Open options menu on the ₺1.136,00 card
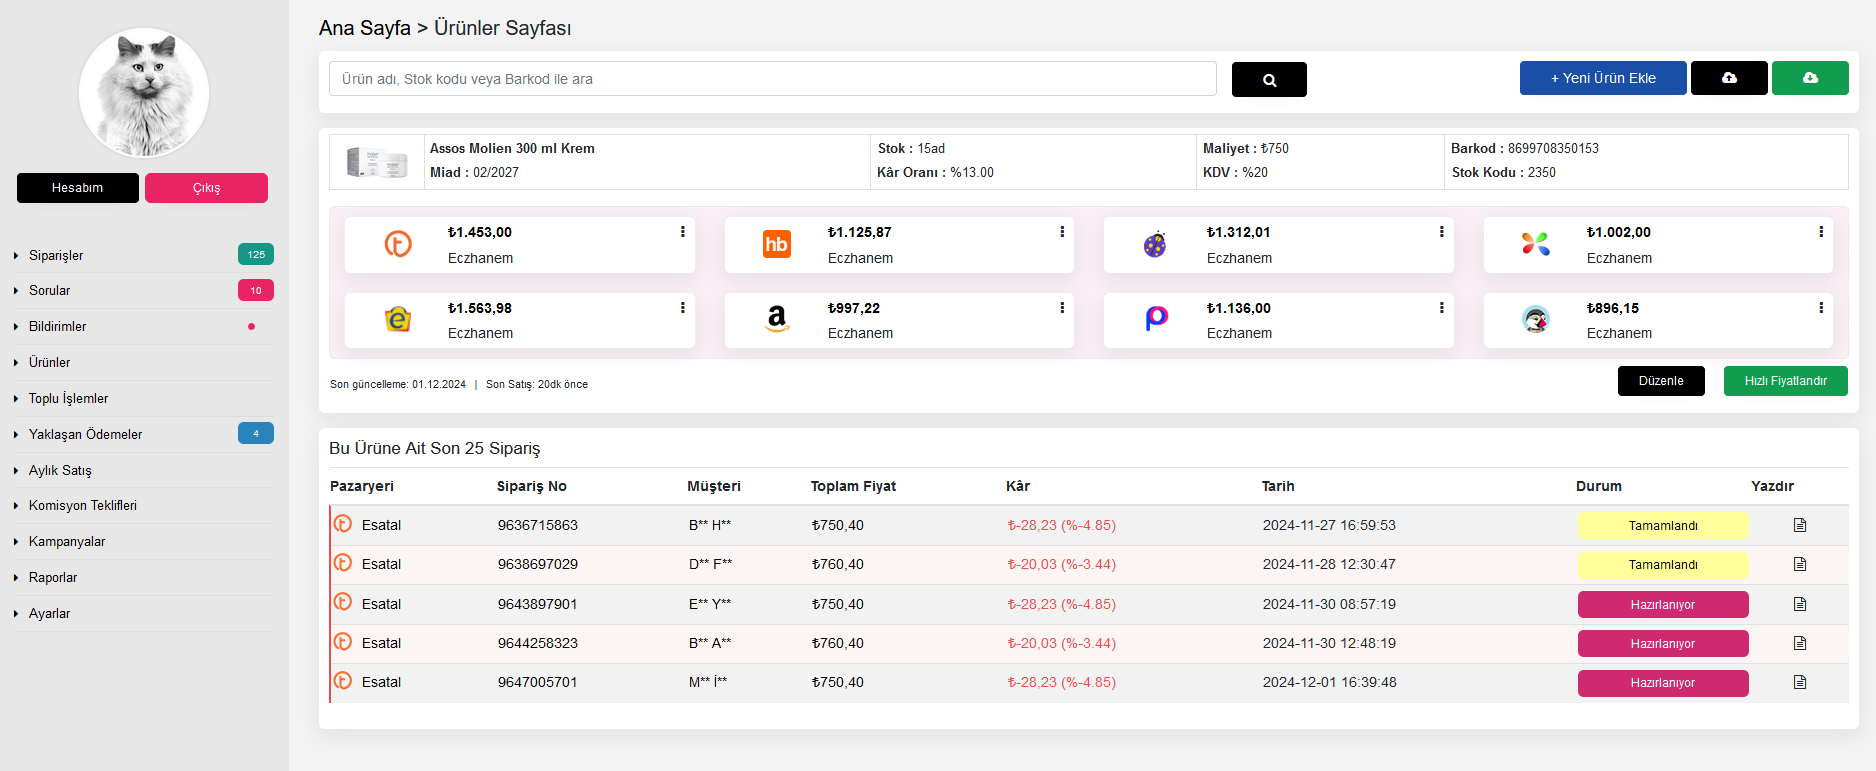This screenshot has height=771, width=1876. click(1441, 308)
